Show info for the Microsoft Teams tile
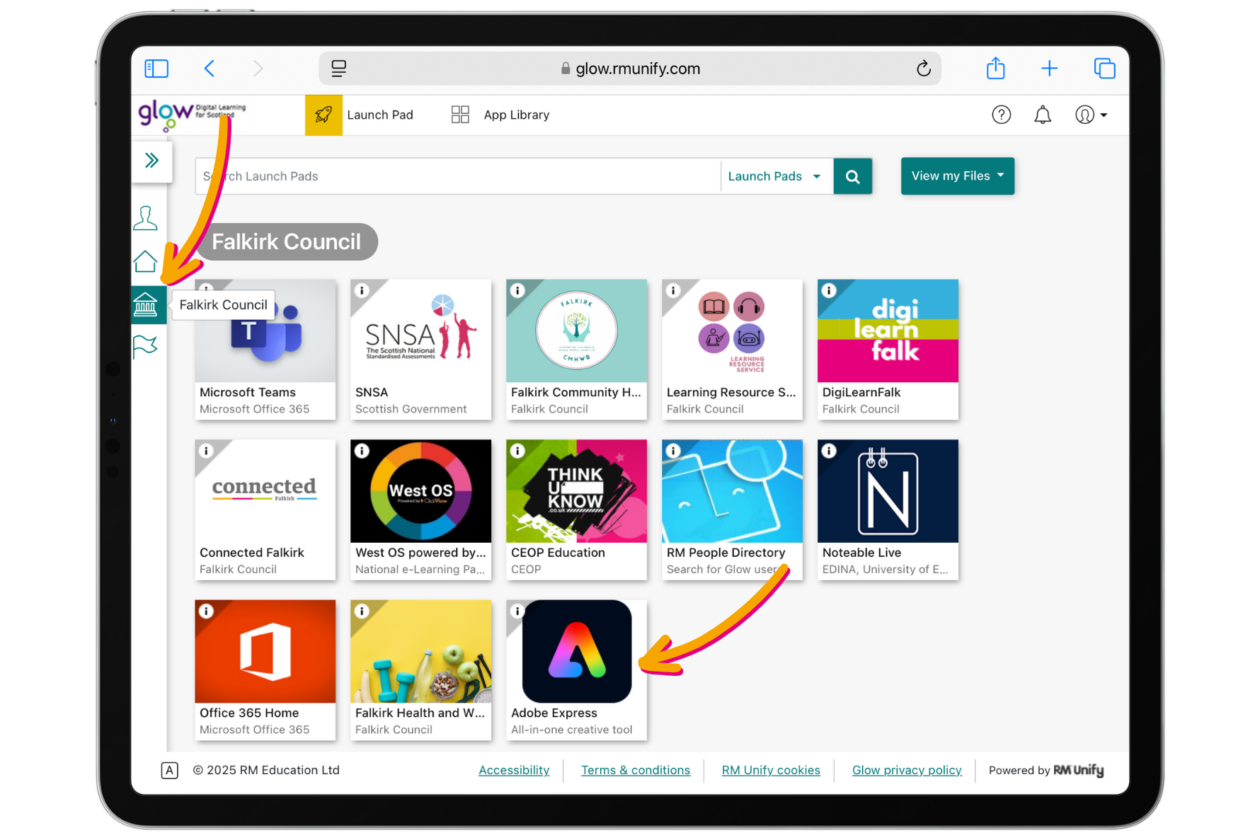 click(x=207, y=291)
